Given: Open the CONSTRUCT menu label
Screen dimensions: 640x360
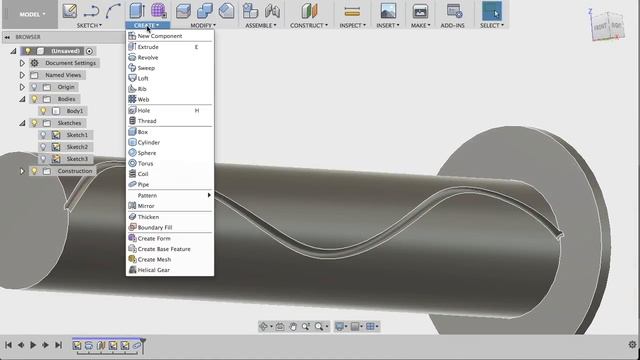Looking at the screenshot, I should (309, 25).
